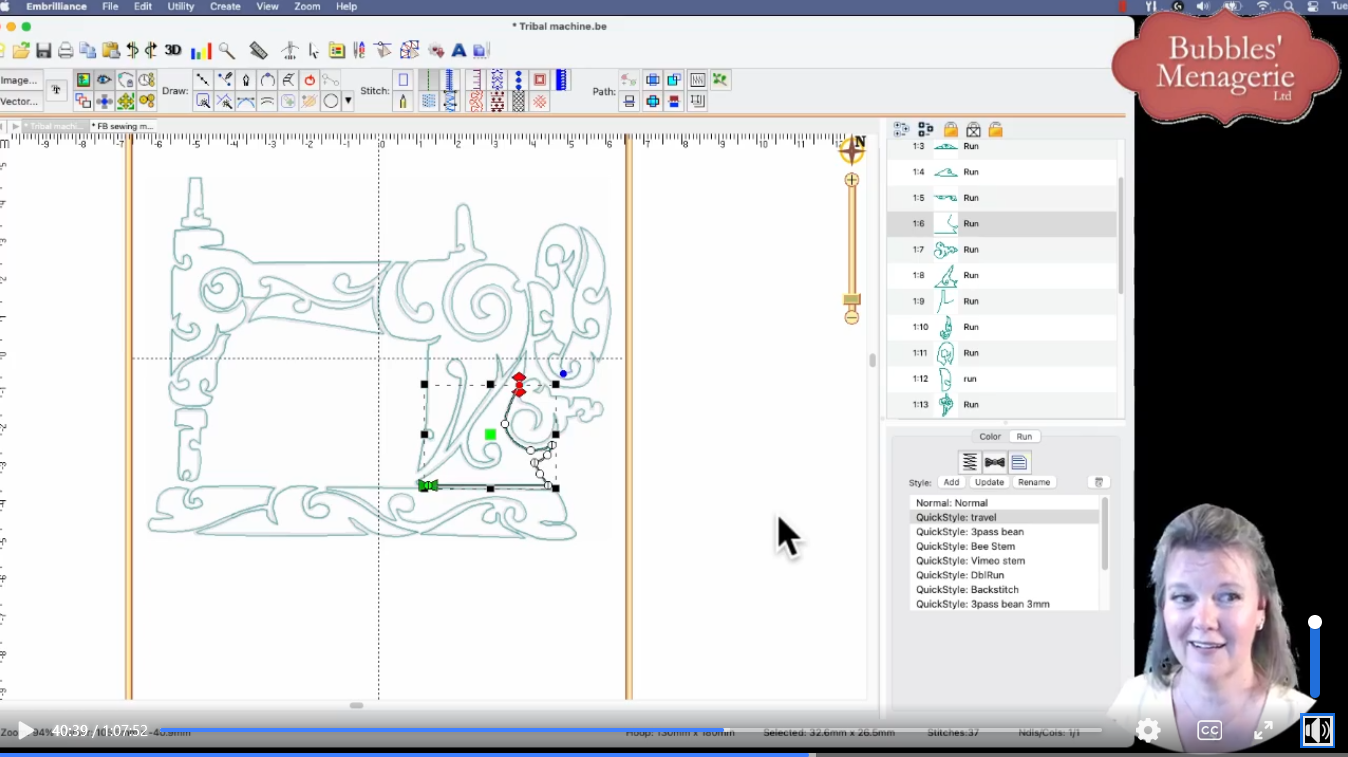The width and height of the screenshot is (1348, 757).
Task: Select the circle shape draw tool
Action: click(330, 101)
